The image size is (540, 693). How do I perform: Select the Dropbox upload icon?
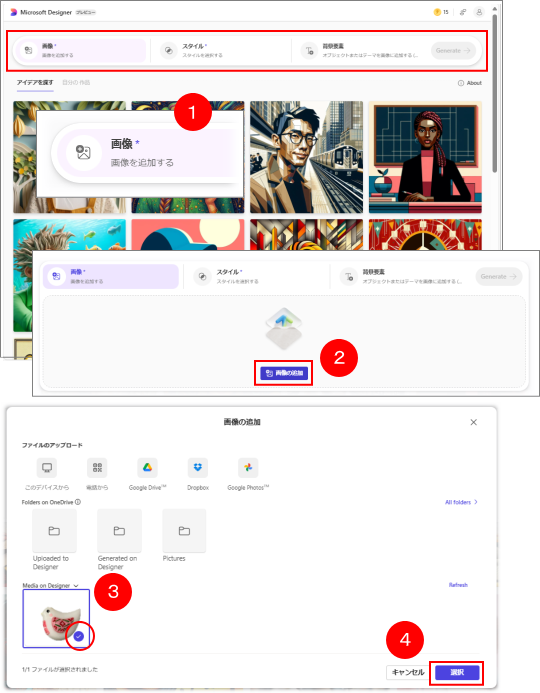[x=198, y=468]
